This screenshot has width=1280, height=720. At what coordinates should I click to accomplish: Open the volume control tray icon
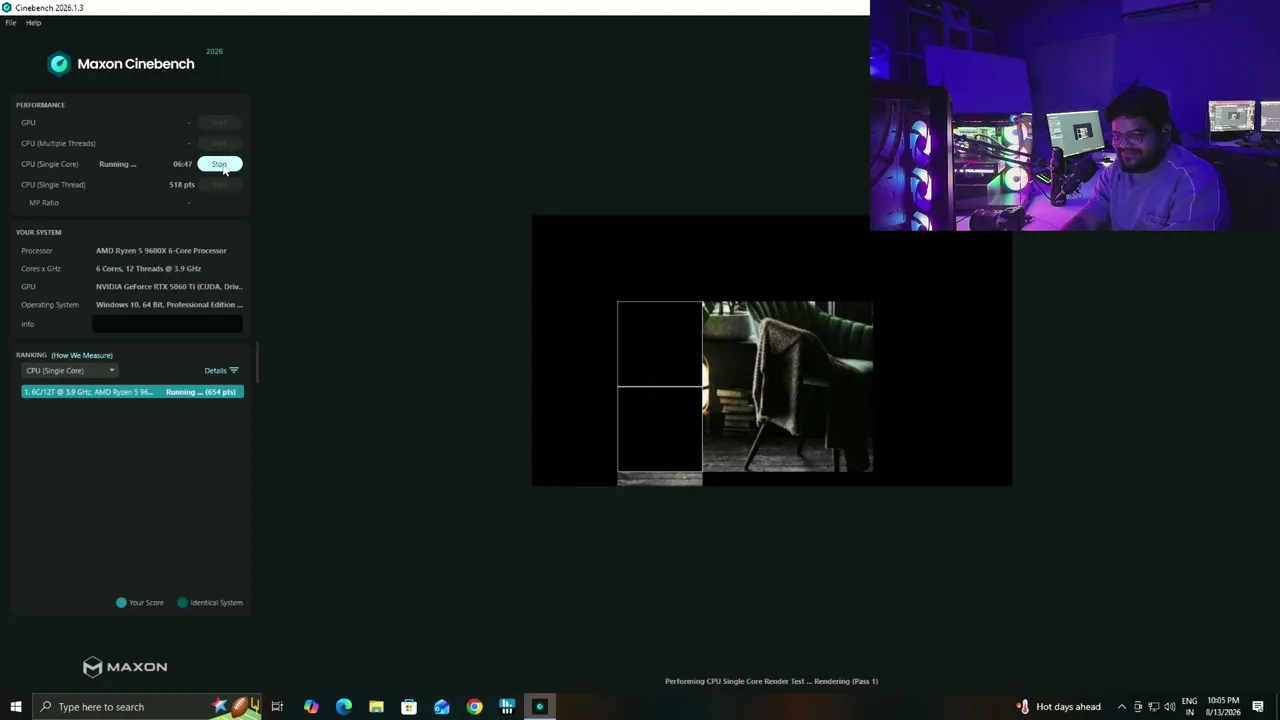click(x=1169, y=707)
